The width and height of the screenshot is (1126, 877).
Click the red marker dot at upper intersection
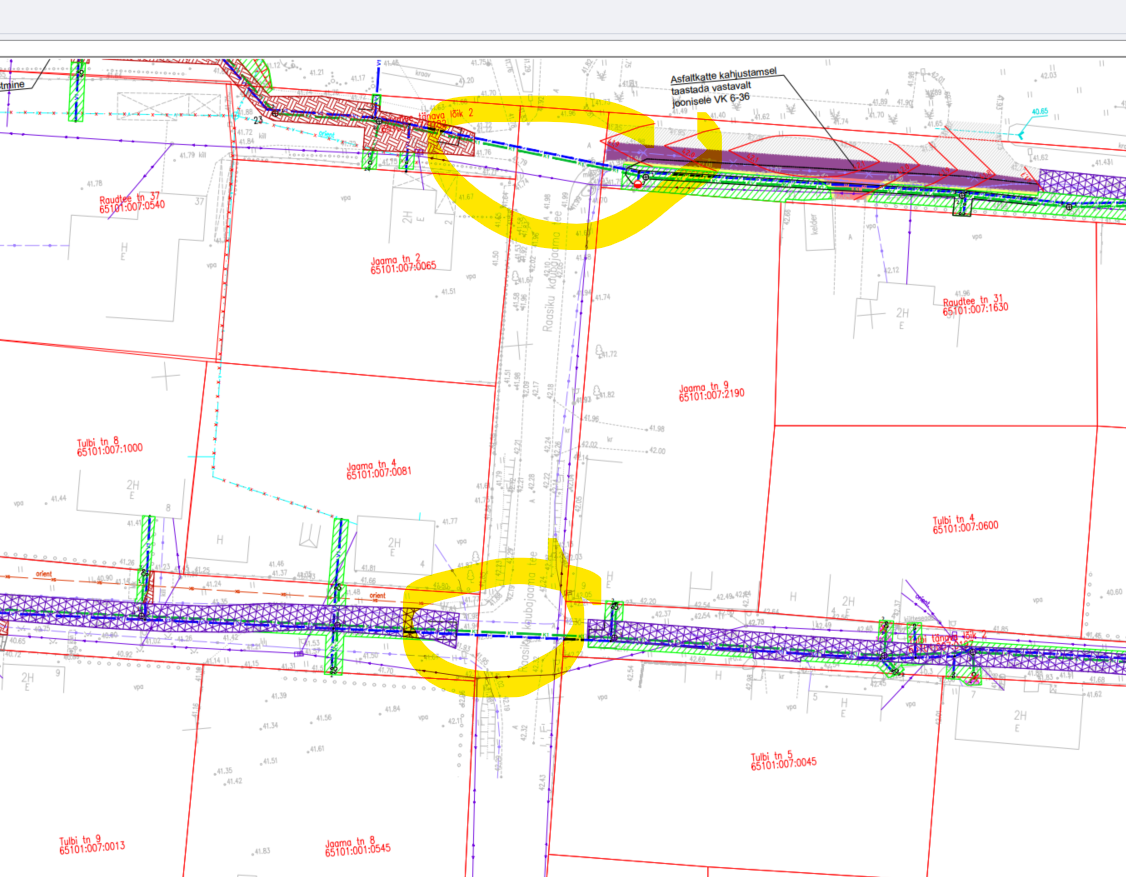click(x=638, y=184)
